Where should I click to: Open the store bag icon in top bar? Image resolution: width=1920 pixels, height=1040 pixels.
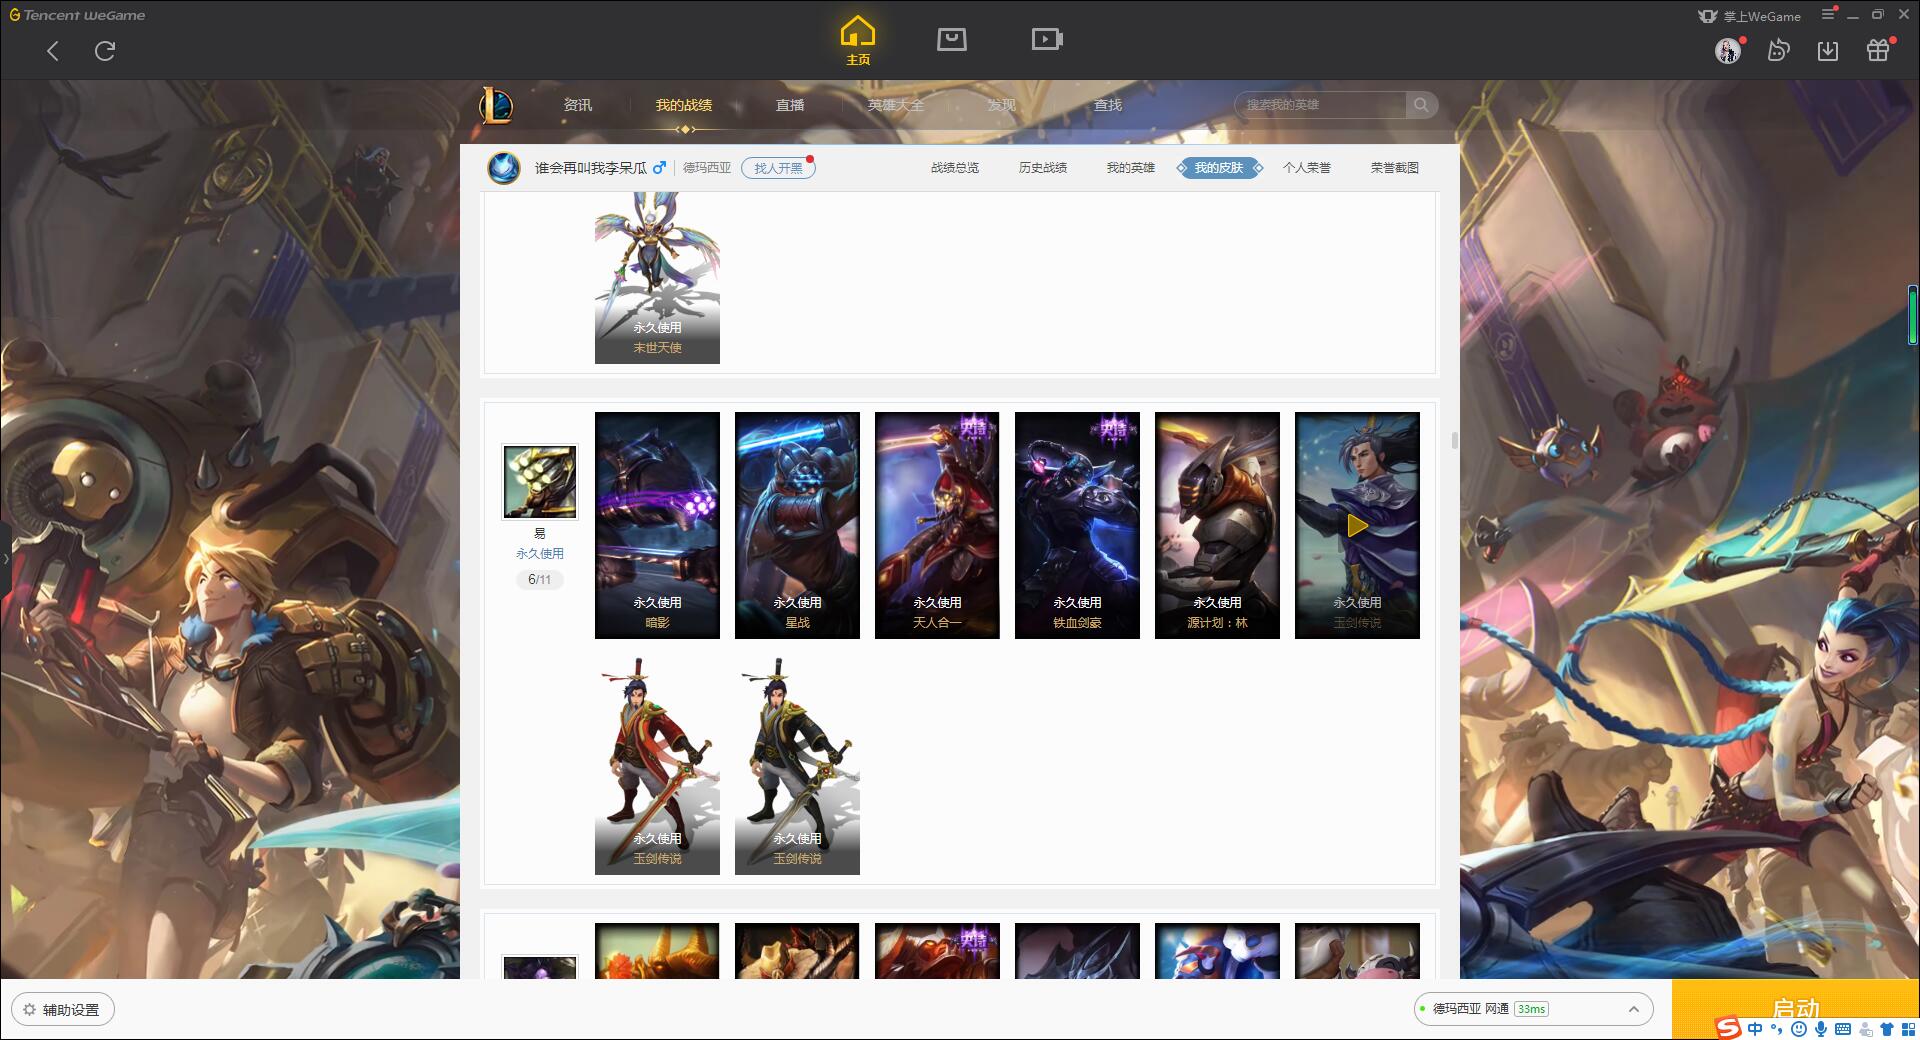(x=951, y=39)
